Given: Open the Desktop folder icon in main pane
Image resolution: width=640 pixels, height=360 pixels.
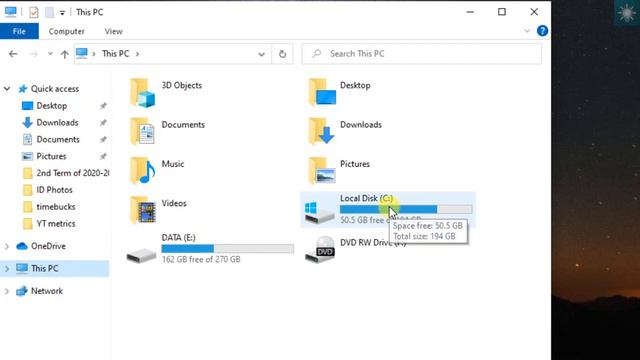Looking at the screenshot, I should [x=322, y=92].
